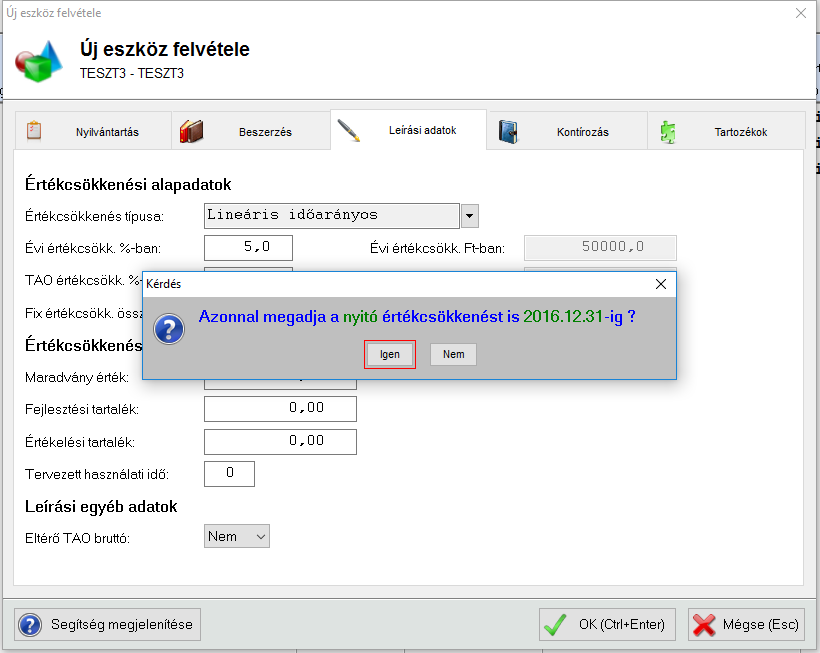
Task: Switch to the Kontírozás tab
Action: 582,131
